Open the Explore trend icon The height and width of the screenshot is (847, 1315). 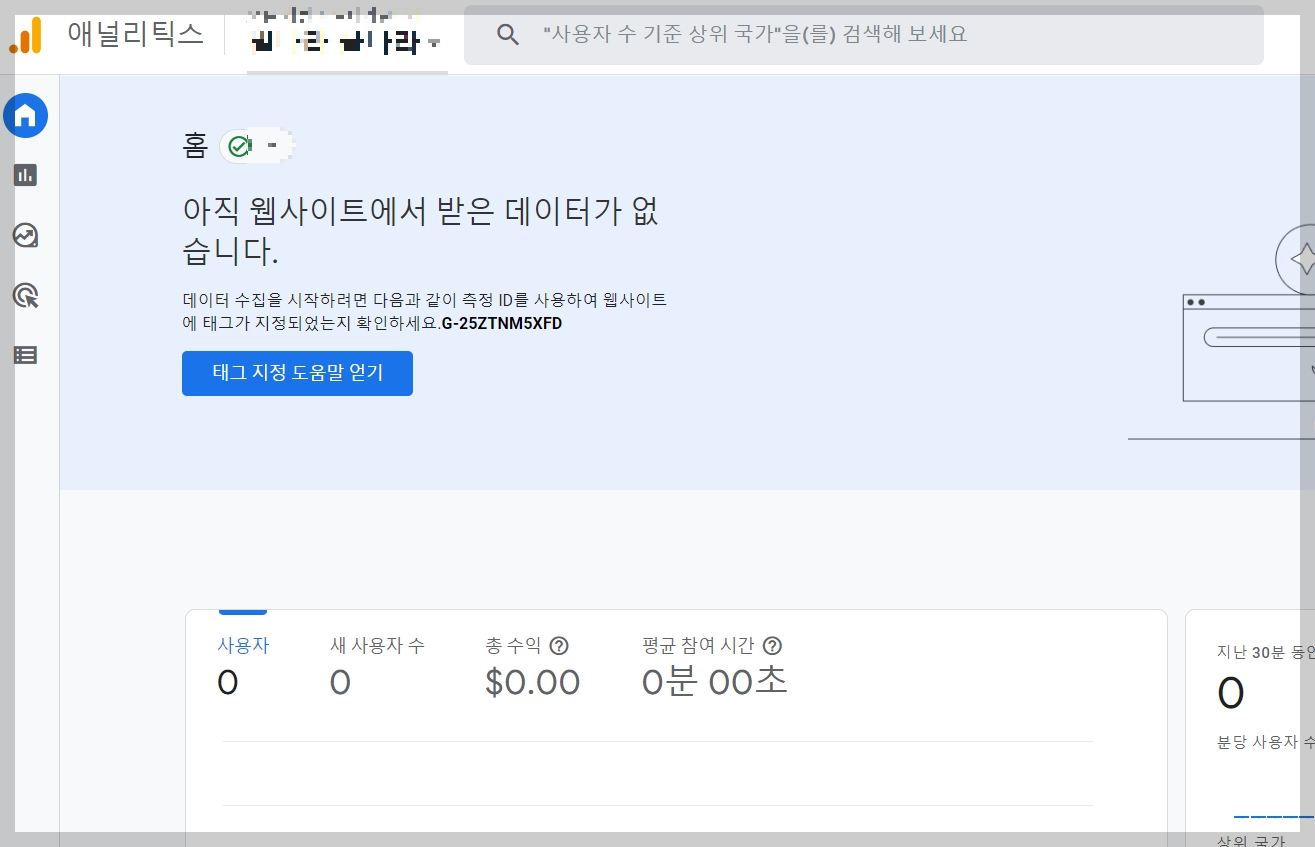(x=25, y=235)
